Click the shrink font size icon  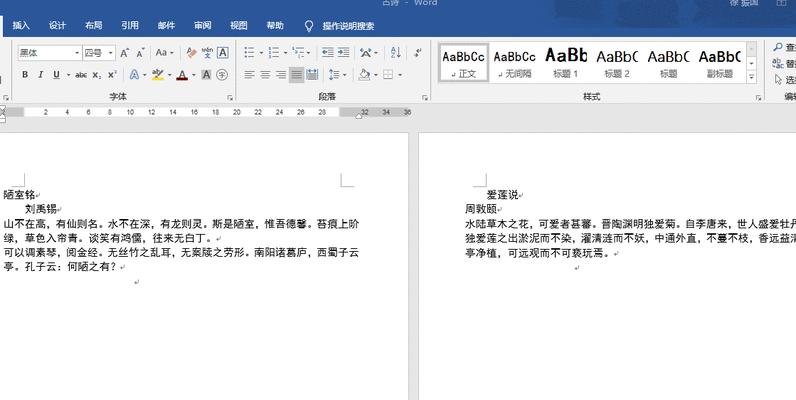pyautogui.click(x=141, y=53)
